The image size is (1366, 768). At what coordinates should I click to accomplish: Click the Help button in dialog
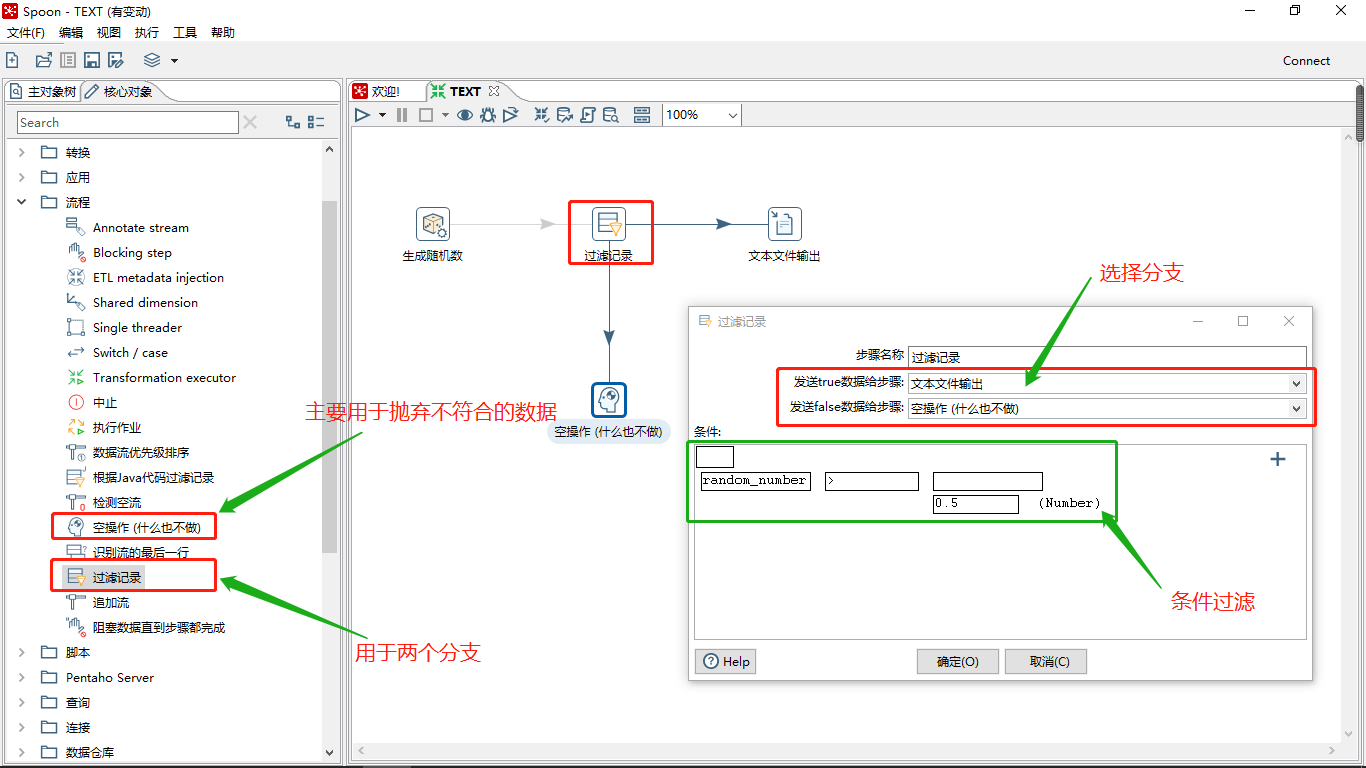pyautogui.click(x=726, y=662)
